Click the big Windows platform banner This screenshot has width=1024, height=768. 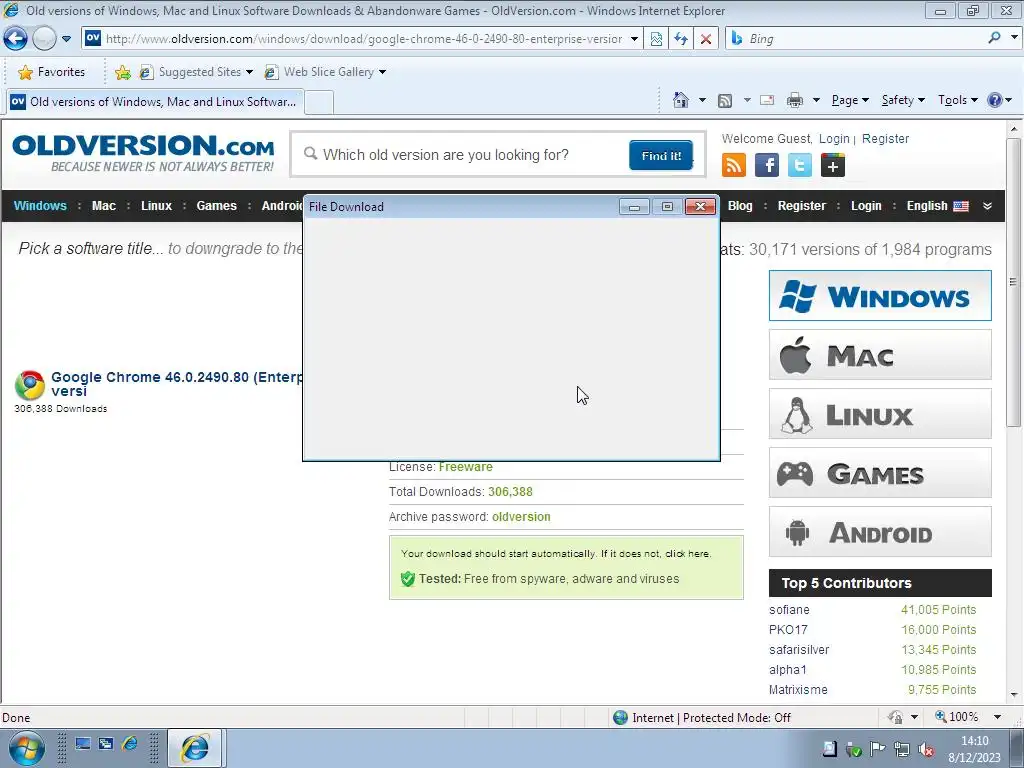[880, 296]
